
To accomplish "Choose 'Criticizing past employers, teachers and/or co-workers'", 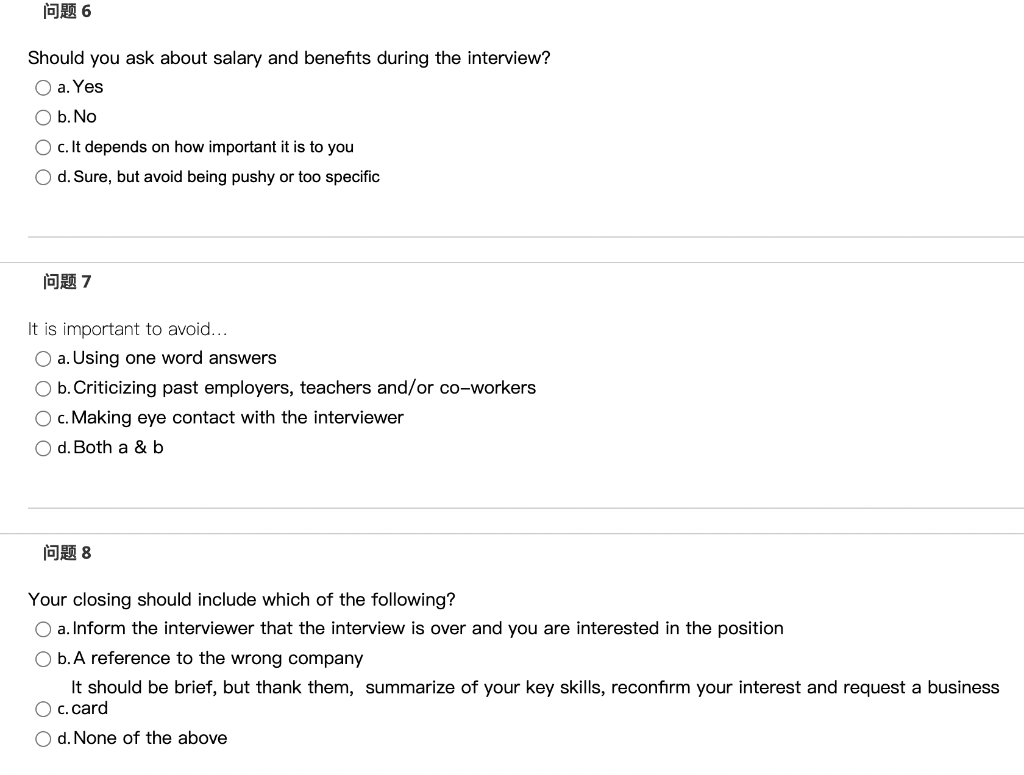I will pyautogui.click(x=43, y=388).
